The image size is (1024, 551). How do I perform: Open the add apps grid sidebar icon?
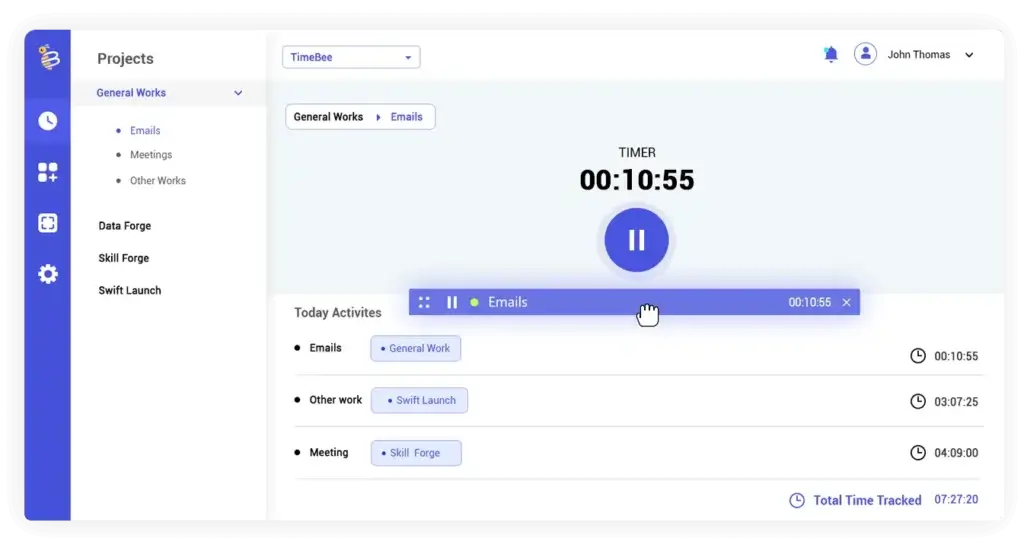tap(48, 172)
